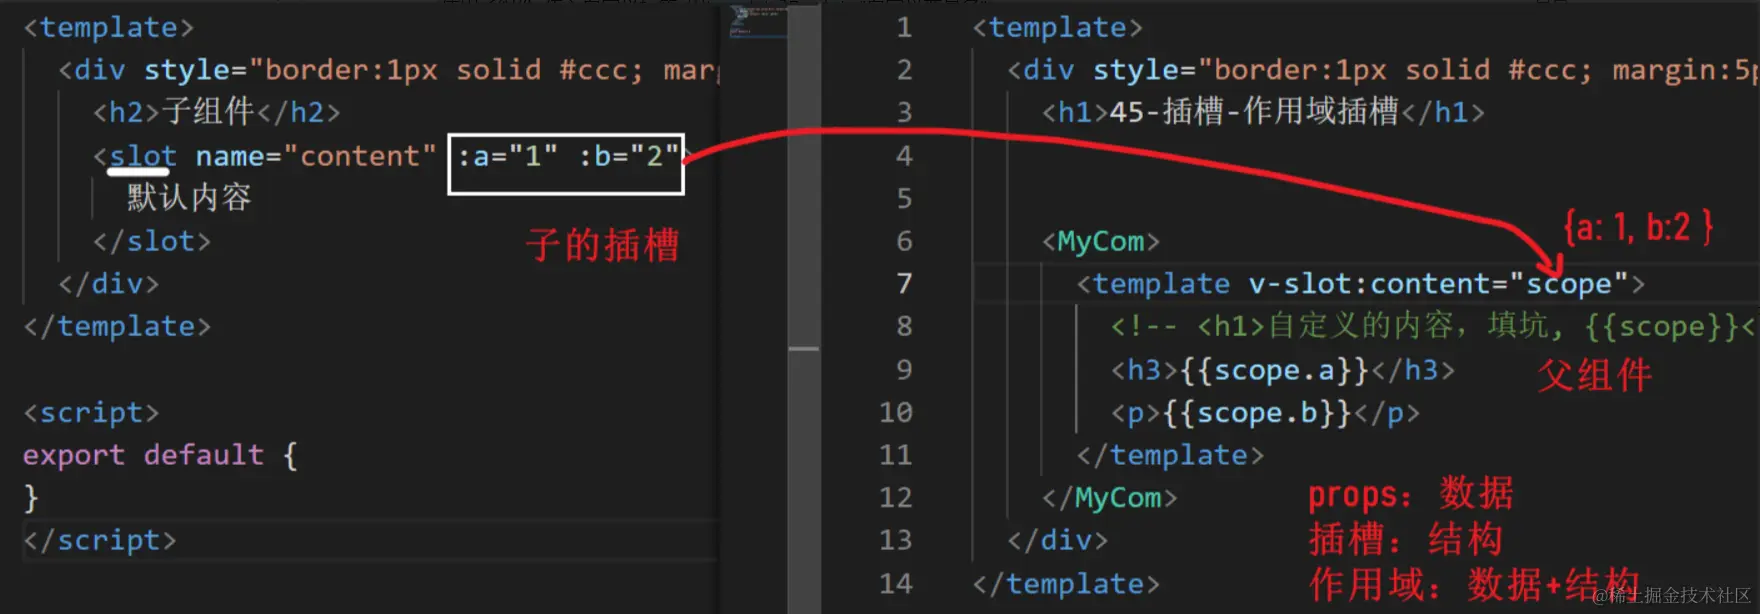Click the div style attribute in right editor

(x=1424, y=70)
